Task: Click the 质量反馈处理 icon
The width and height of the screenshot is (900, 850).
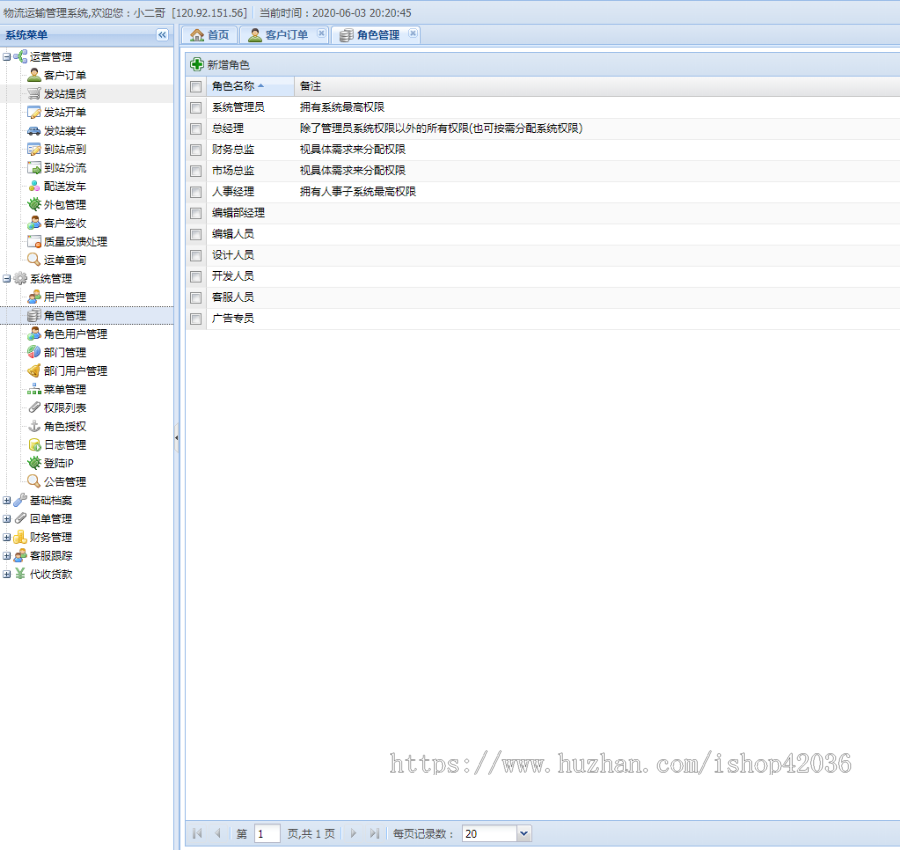Action: (34, 241)
